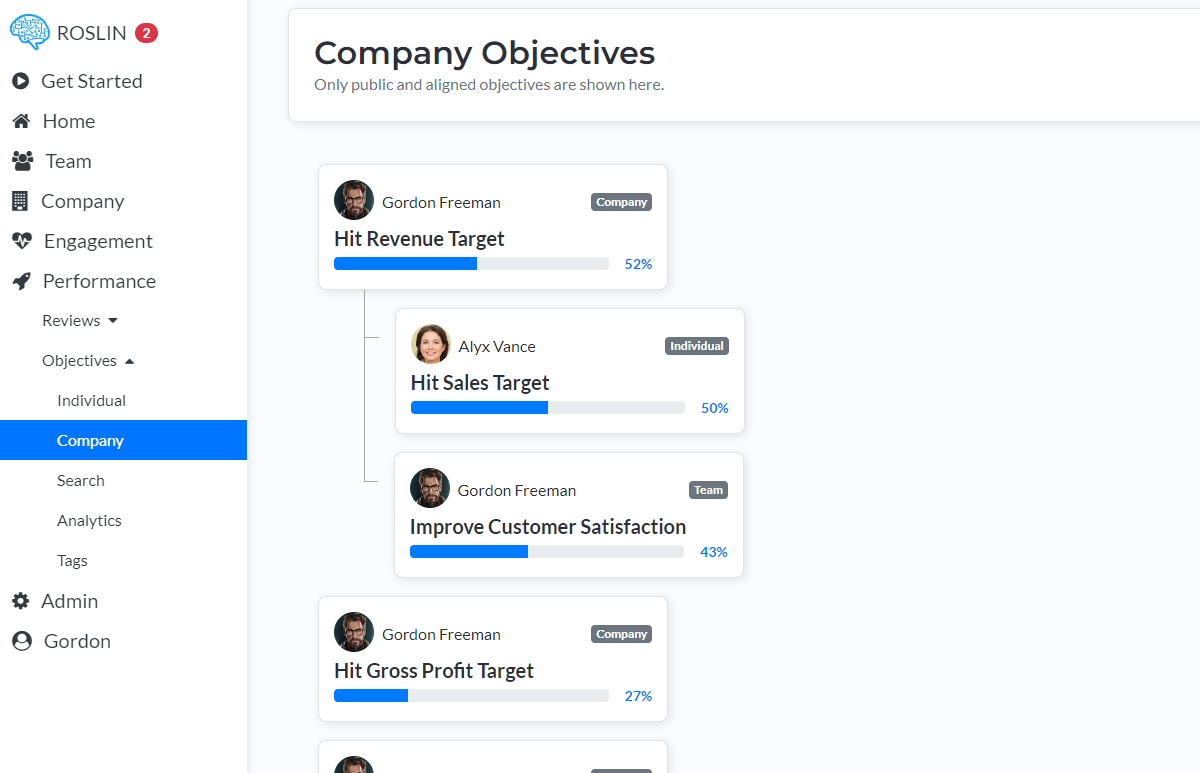This screenshot has width=1200, height=773.
Task: Click the Home icon in sidebar
Action: (21, 121)
